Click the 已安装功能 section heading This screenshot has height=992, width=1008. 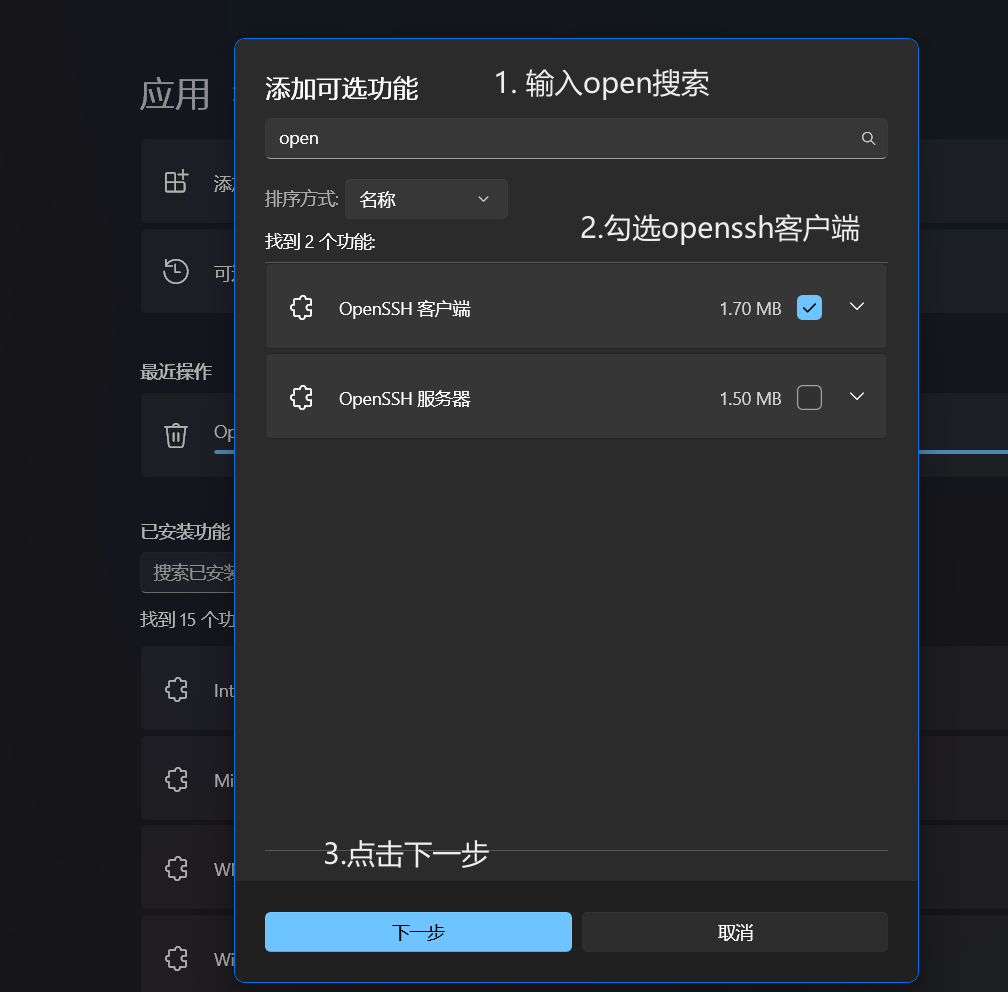pos(185,532)
